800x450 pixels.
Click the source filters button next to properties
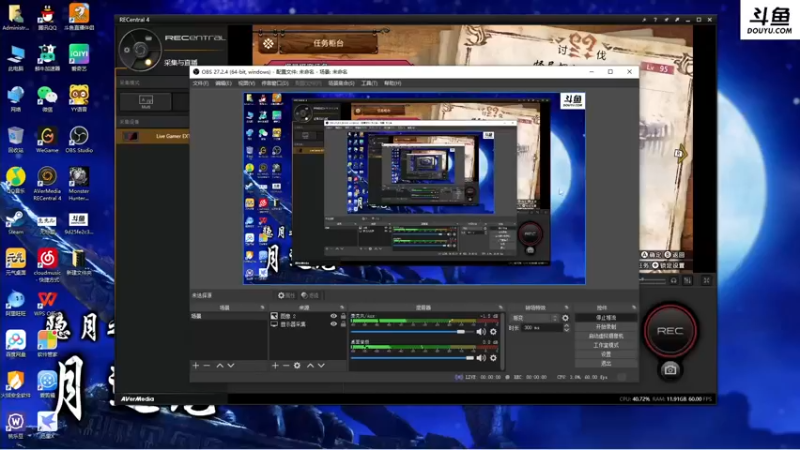coord(310,295)
